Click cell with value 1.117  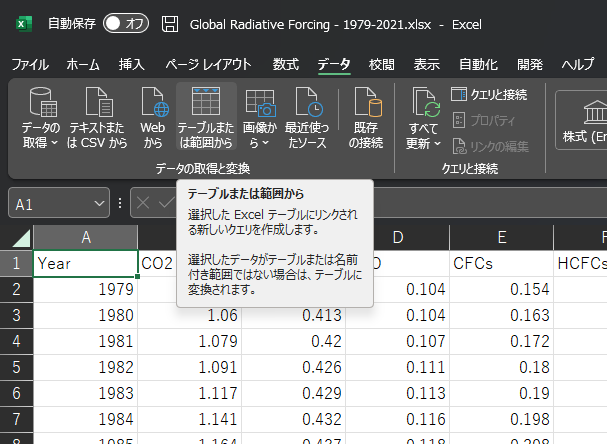190,393
